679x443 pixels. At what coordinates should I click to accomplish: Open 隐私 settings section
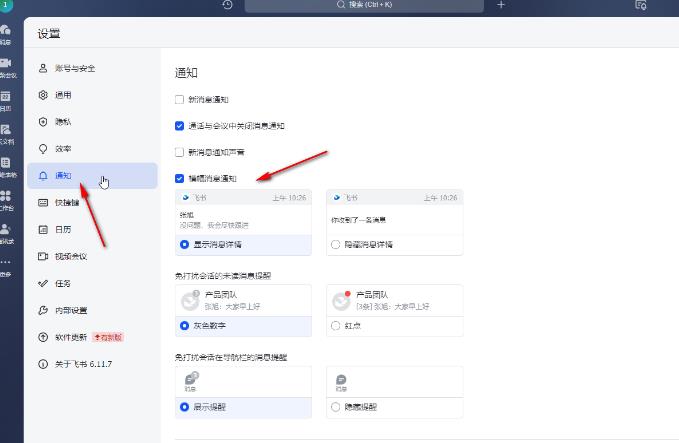(x=92, y=122)
